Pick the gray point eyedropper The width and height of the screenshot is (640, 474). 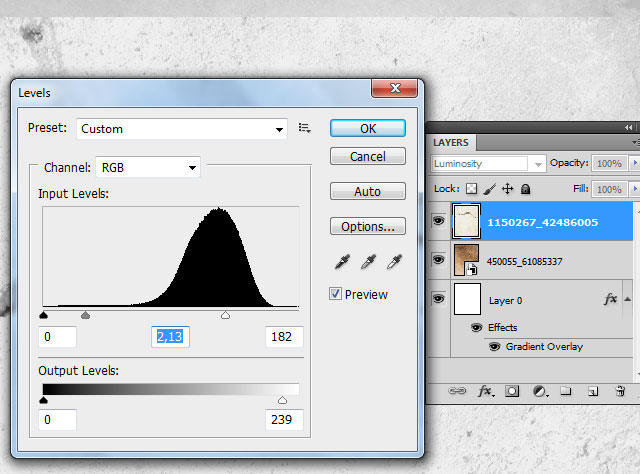click(368, 262)
